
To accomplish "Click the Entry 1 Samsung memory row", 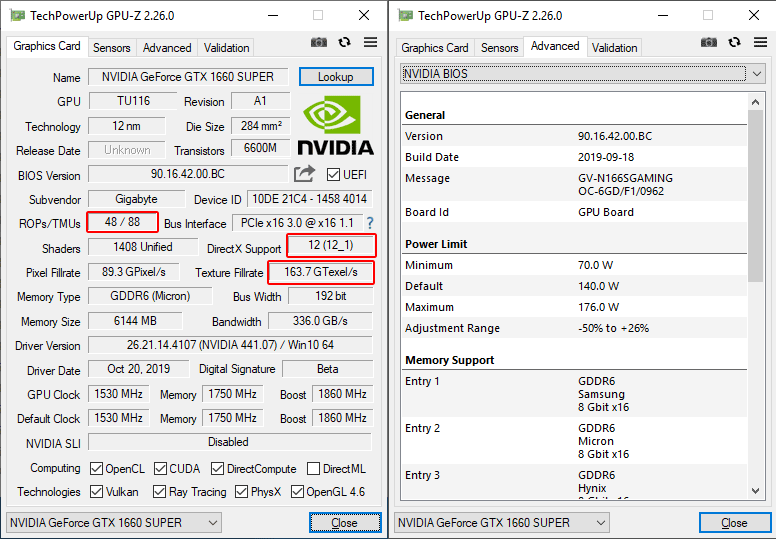I will (574, 394).
